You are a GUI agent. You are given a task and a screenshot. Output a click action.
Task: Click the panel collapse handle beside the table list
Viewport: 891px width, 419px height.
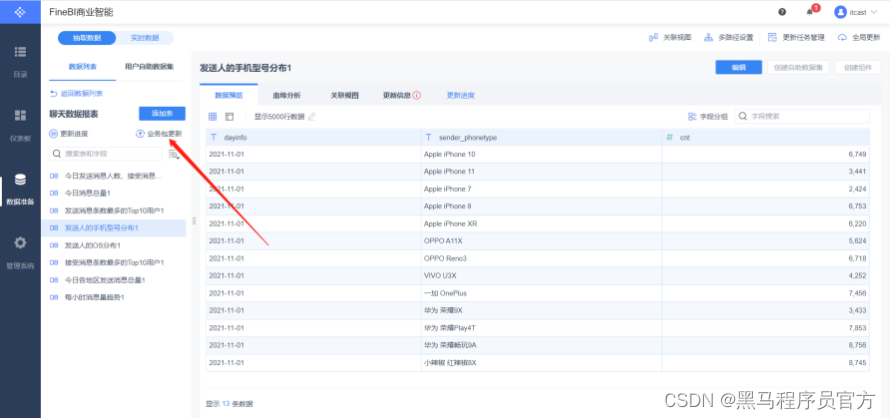pos(195,221)
